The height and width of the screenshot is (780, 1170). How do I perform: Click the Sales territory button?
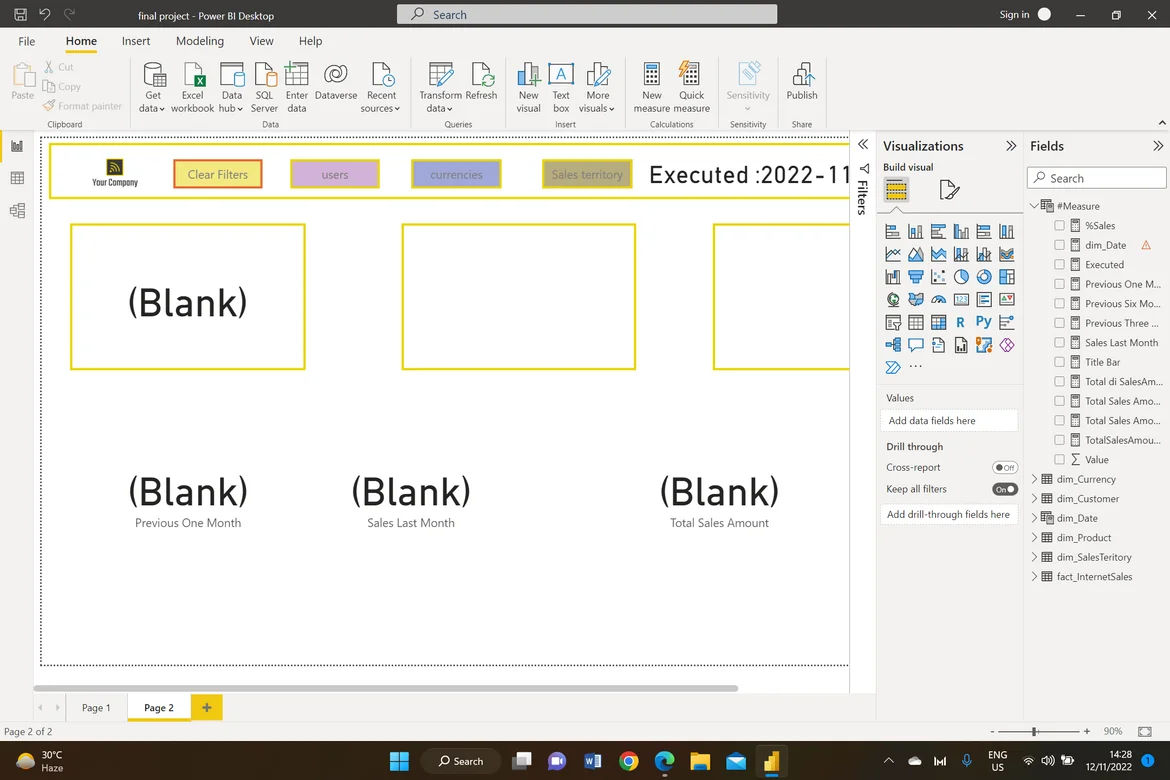pyautogui.click(x=587, y=174)
